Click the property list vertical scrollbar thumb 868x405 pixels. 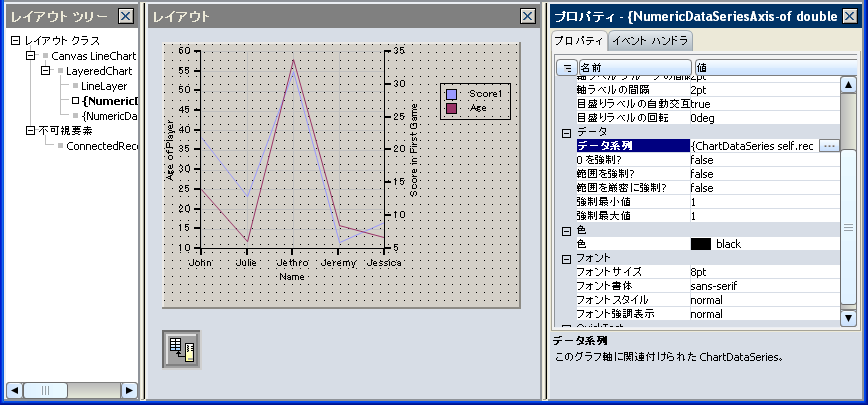(x=848, y=228)
